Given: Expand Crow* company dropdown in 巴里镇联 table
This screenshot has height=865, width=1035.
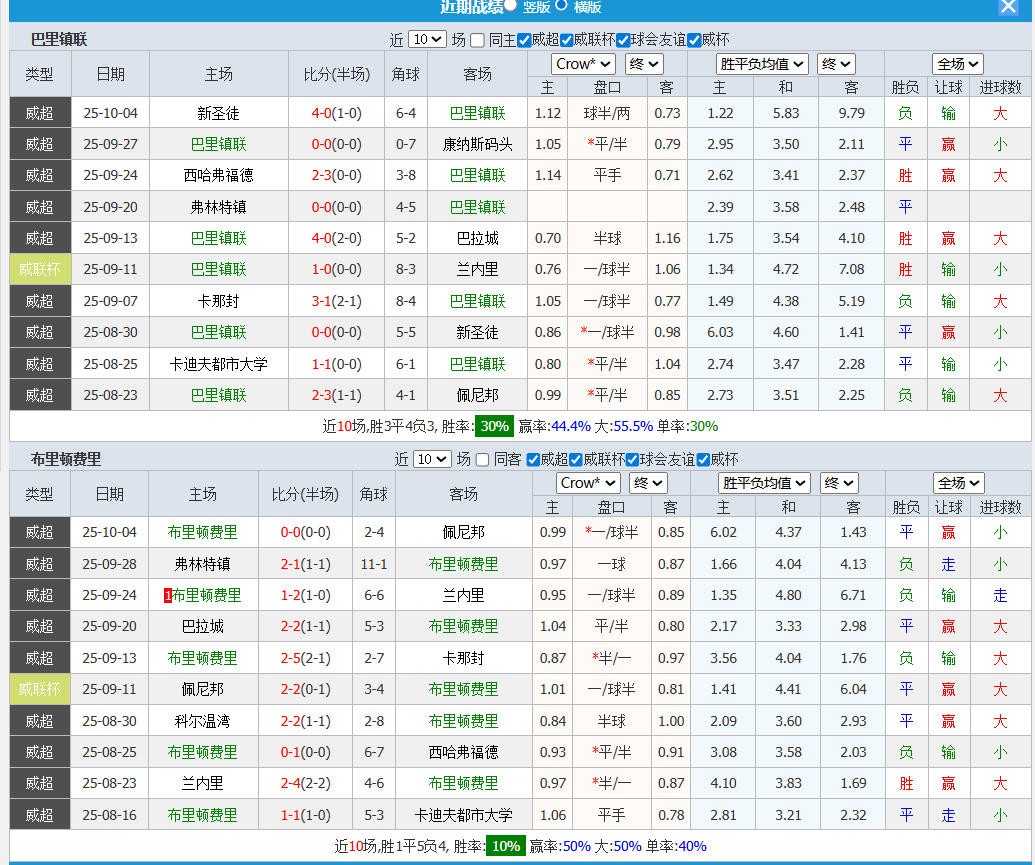Looking at the screenshot, I should 585,64.
